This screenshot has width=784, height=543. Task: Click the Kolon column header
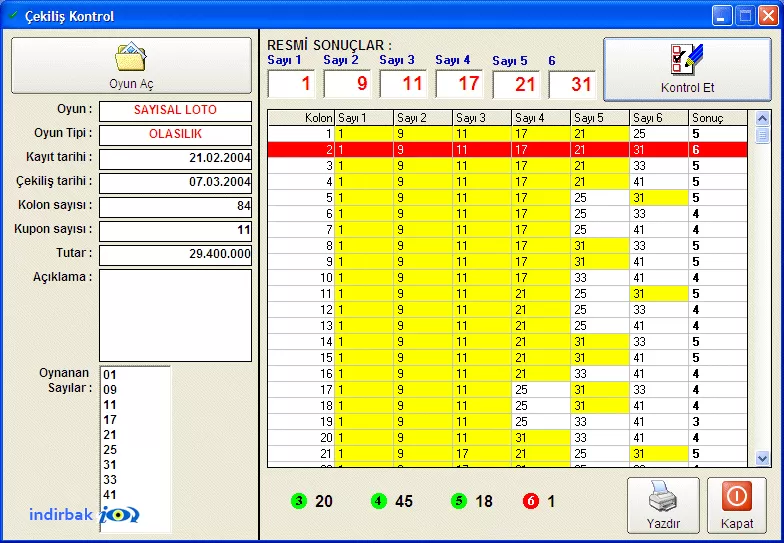pos(301,118)
